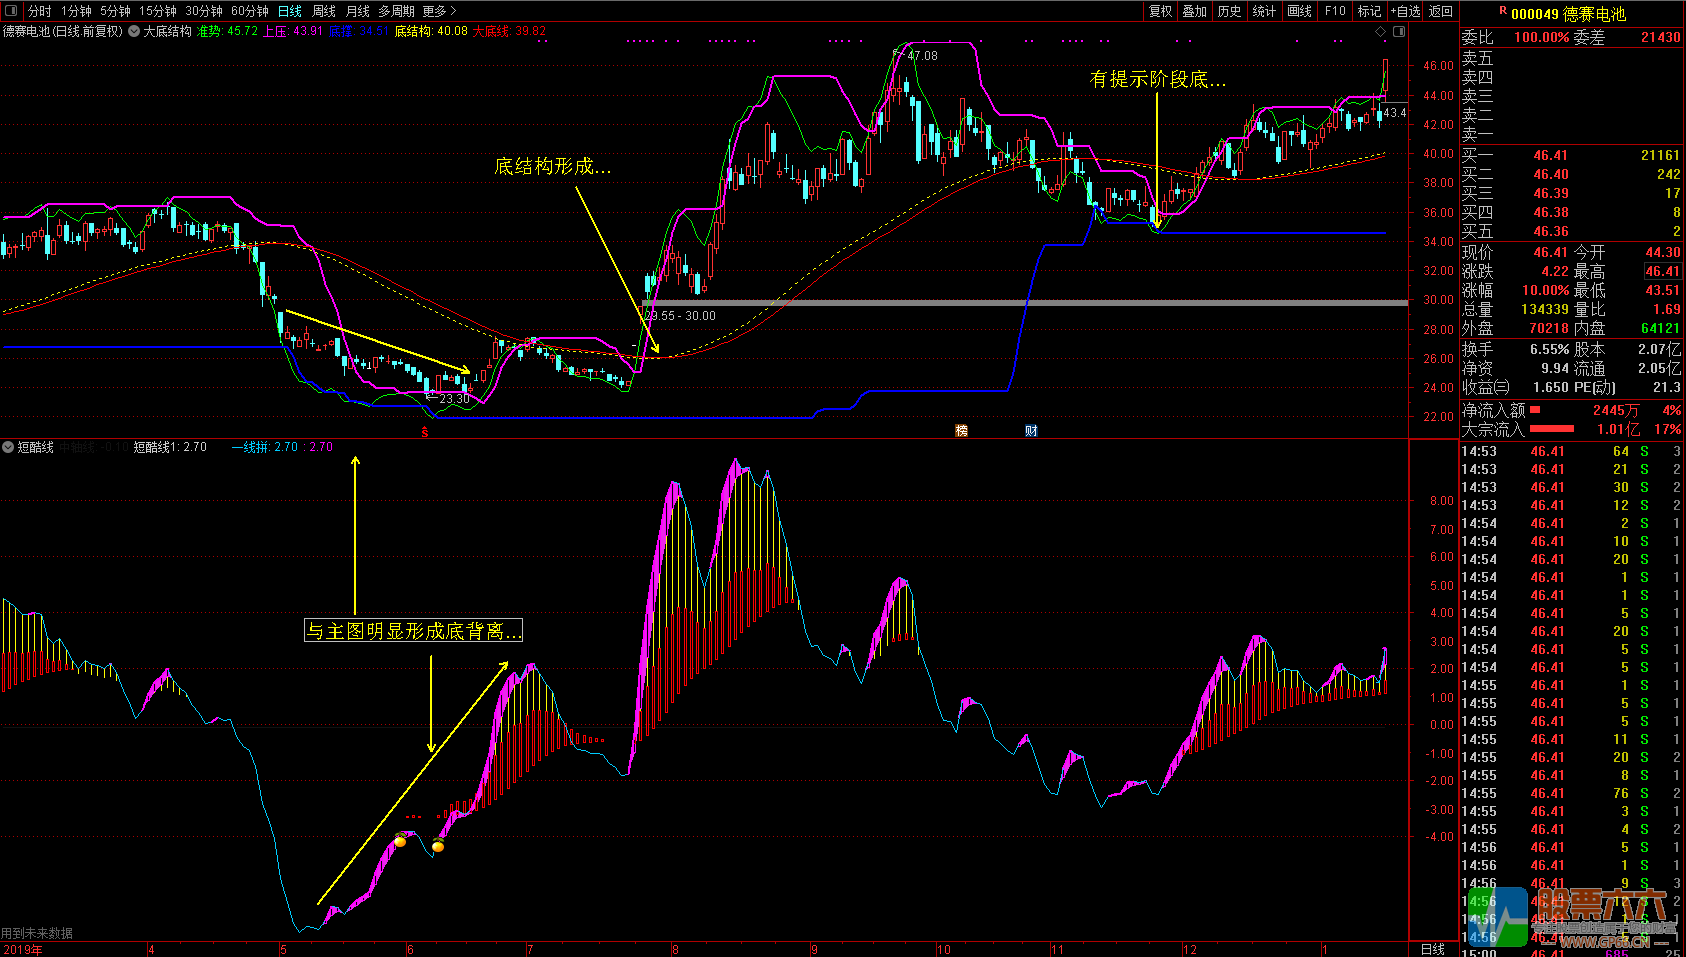The image size is (1686, 957).
Task: Click the 日线 label at bottom right
Action: click(1433, 949)
